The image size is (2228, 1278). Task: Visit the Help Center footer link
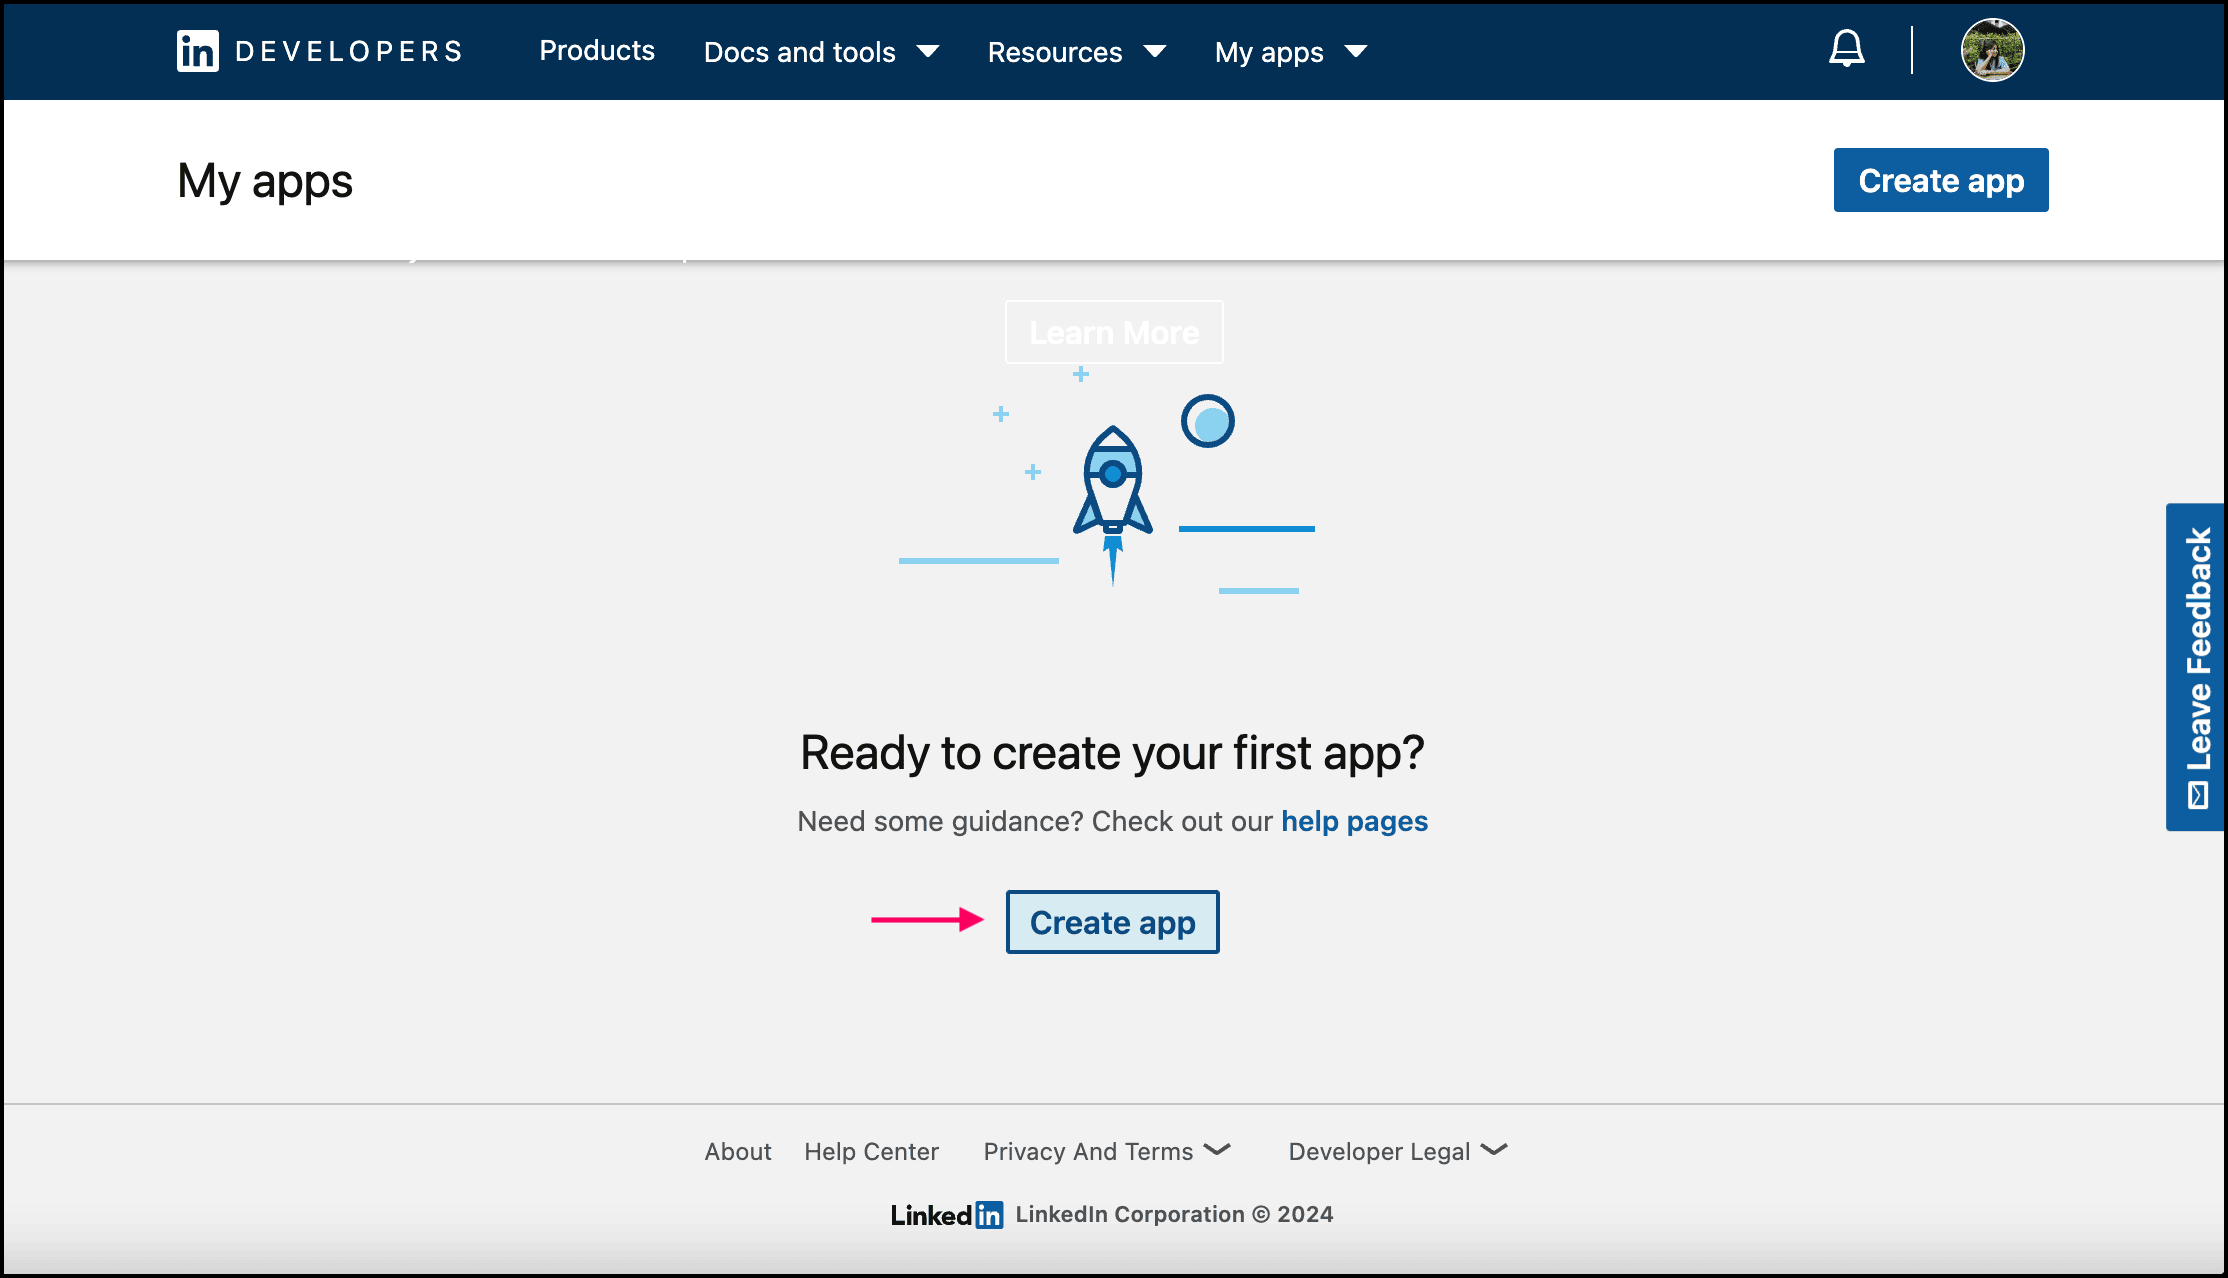[871, 1151]
